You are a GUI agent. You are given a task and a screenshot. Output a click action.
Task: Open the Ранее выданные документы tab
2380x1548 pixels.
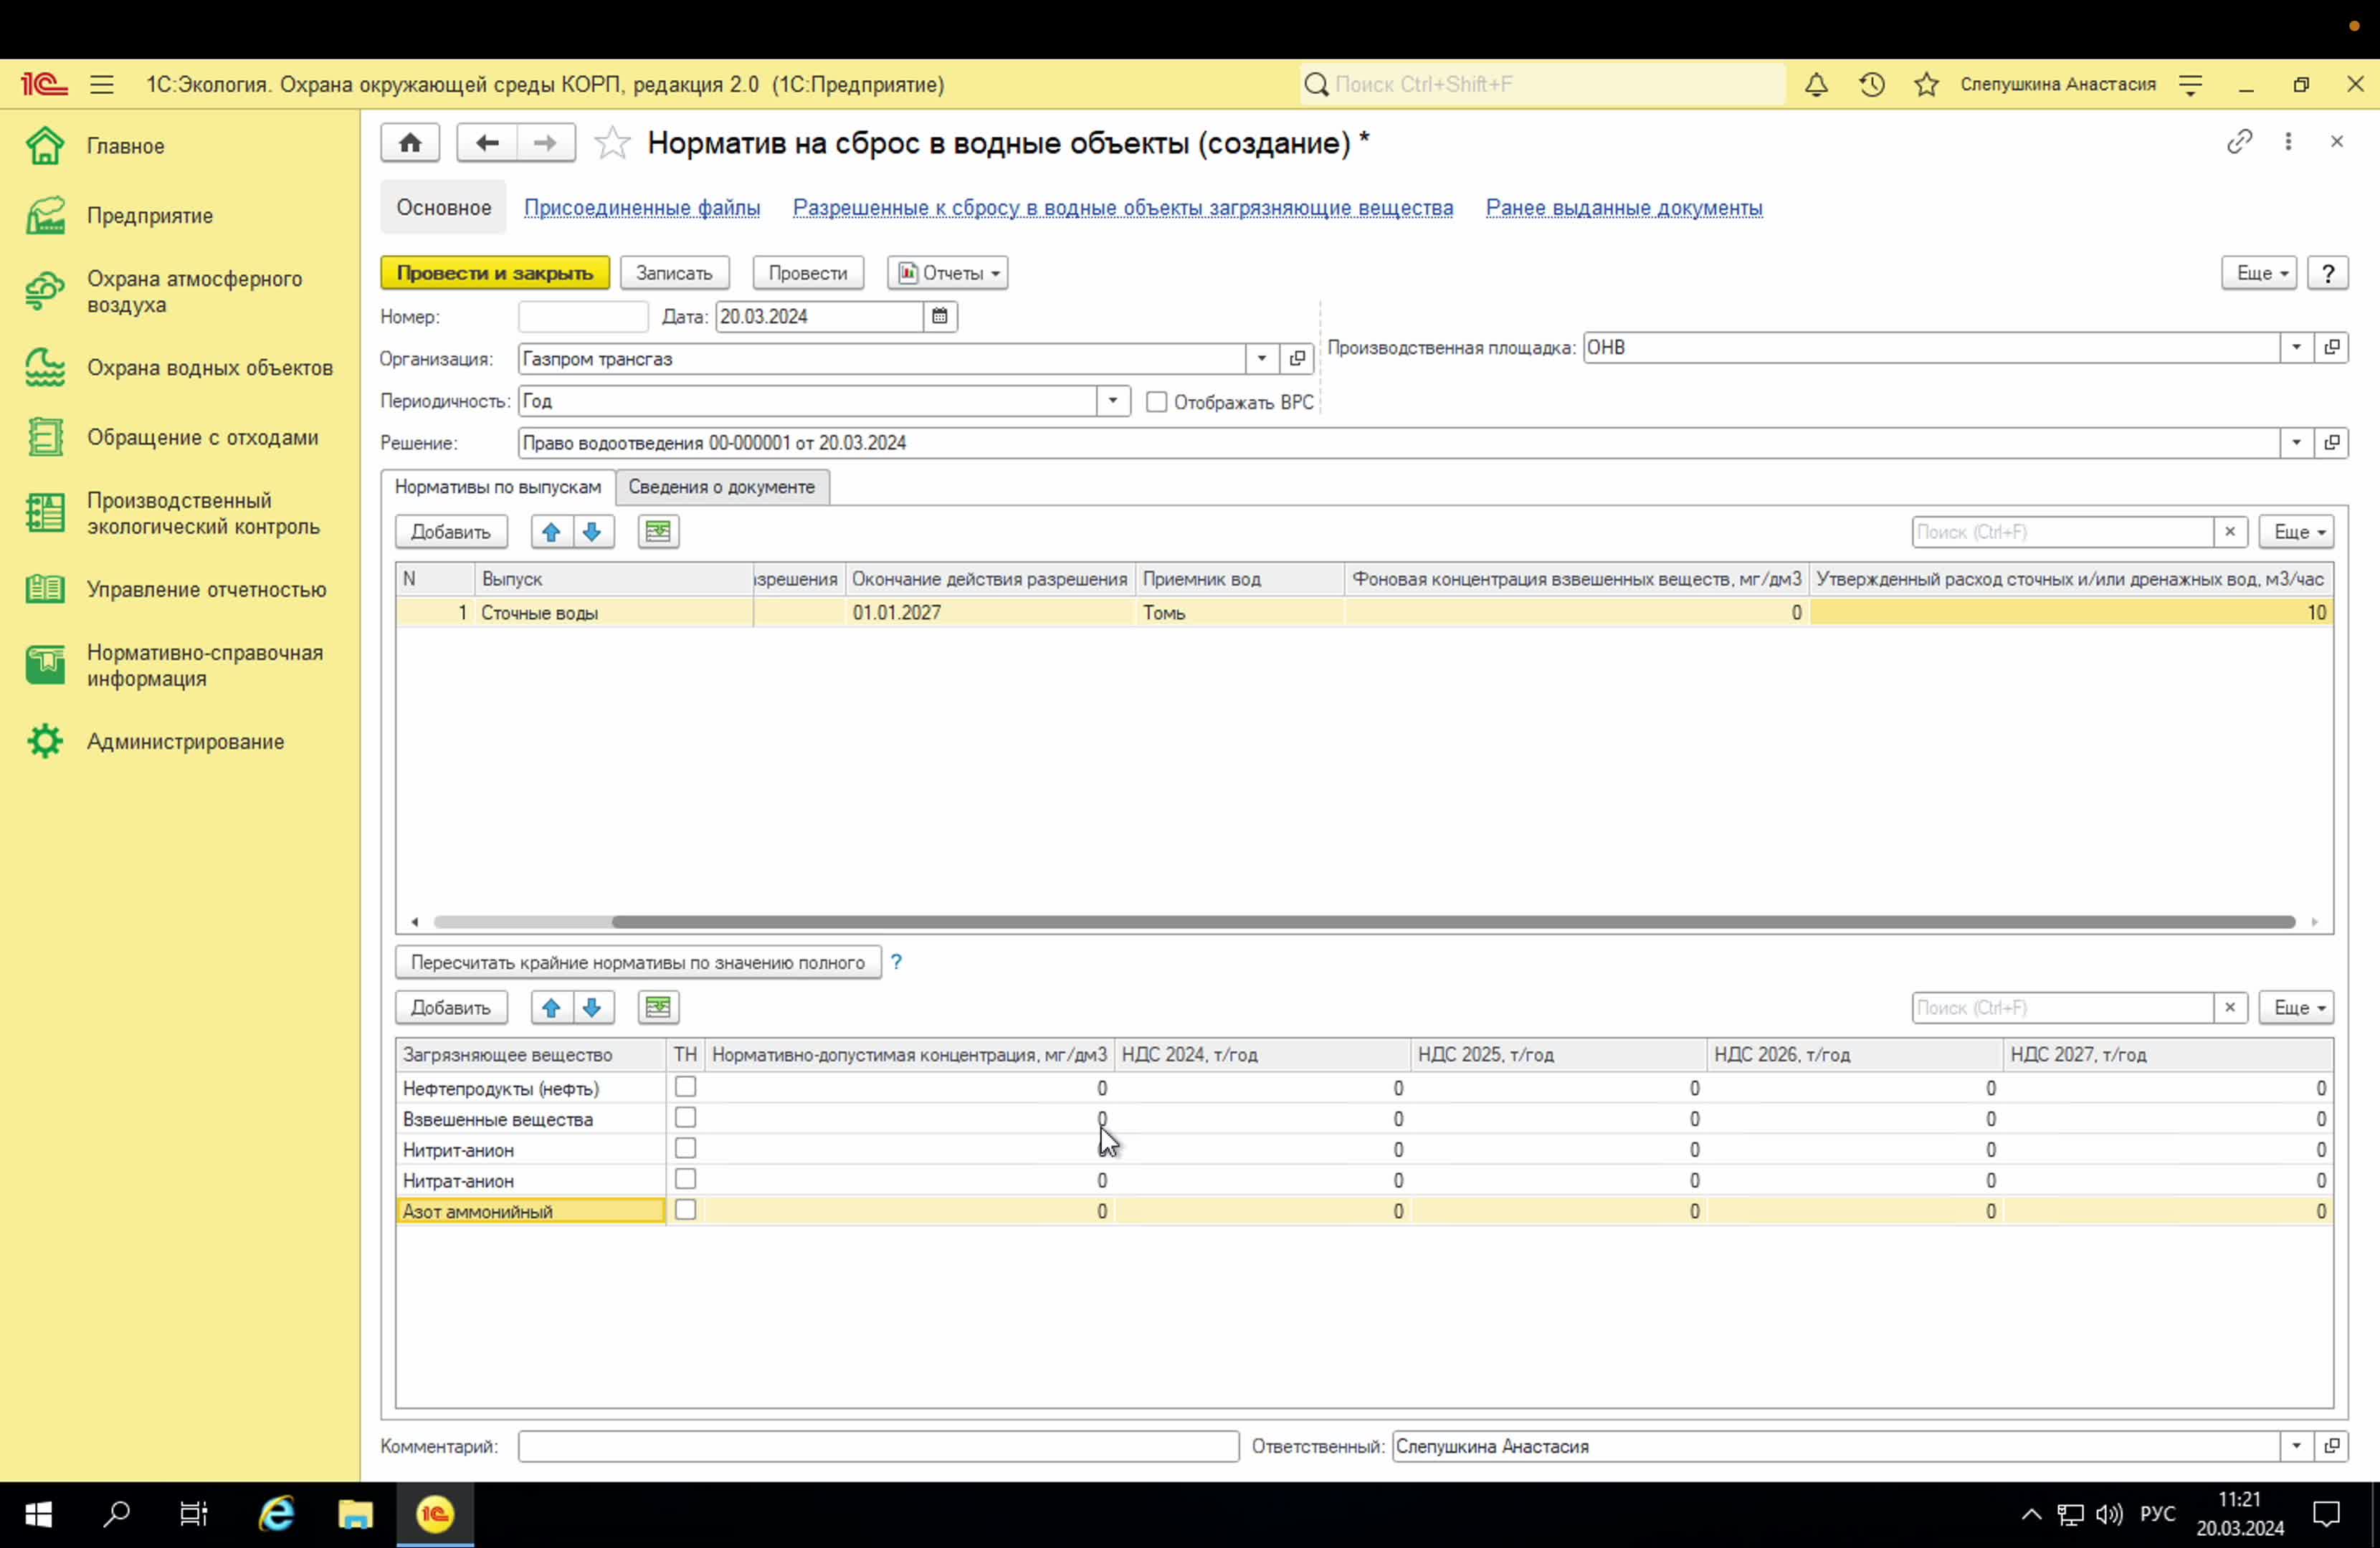coord(1624,208)
